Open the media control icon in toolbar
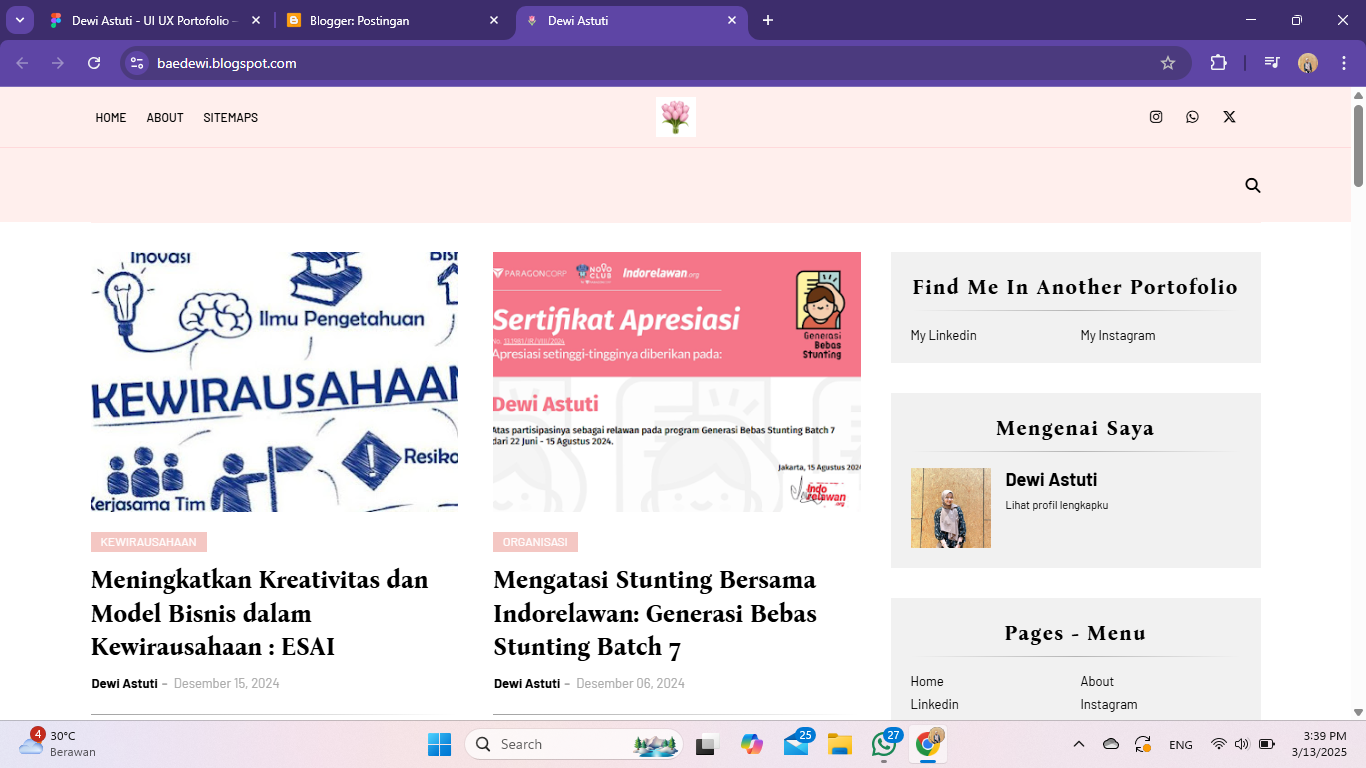Screen dimensions: 1366x768 click(x=1272, y=63)
